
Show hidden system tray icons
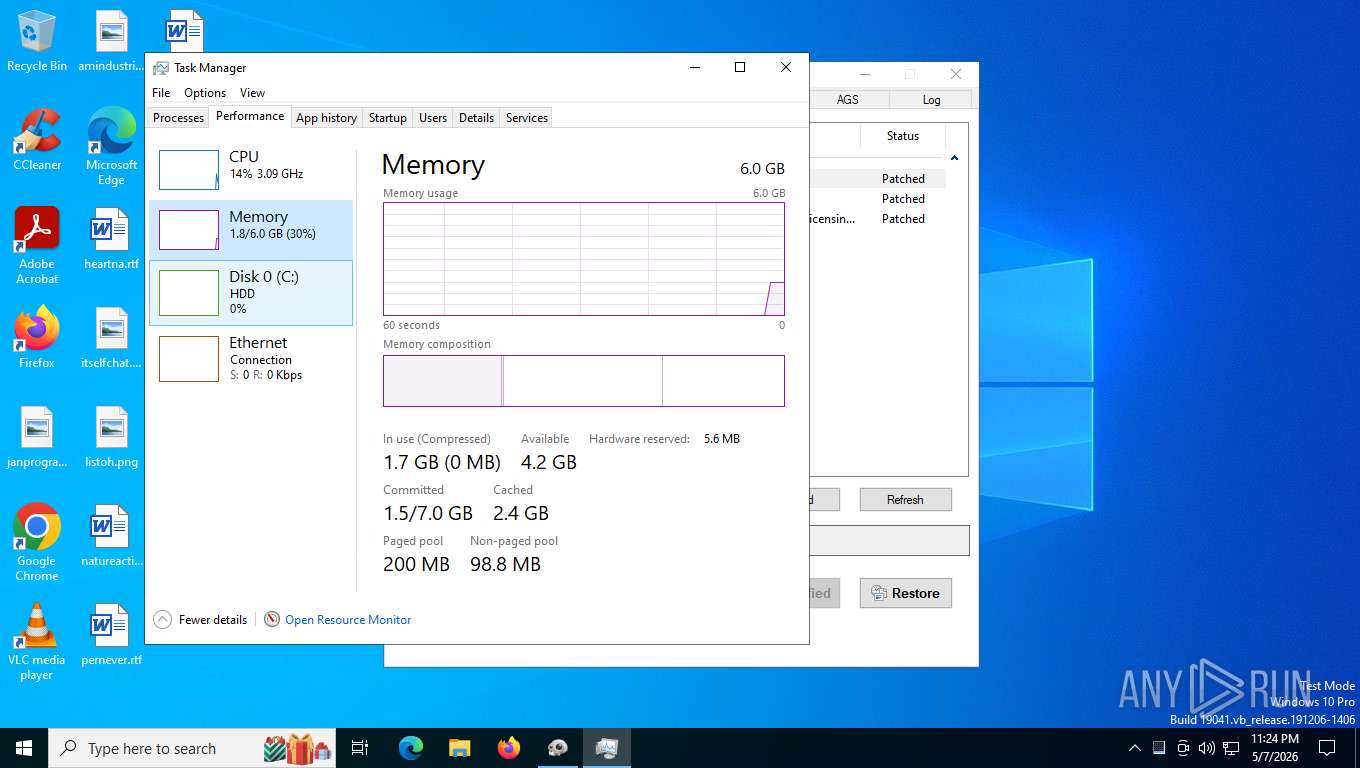pyautogui.click(x=1134, y=748)
